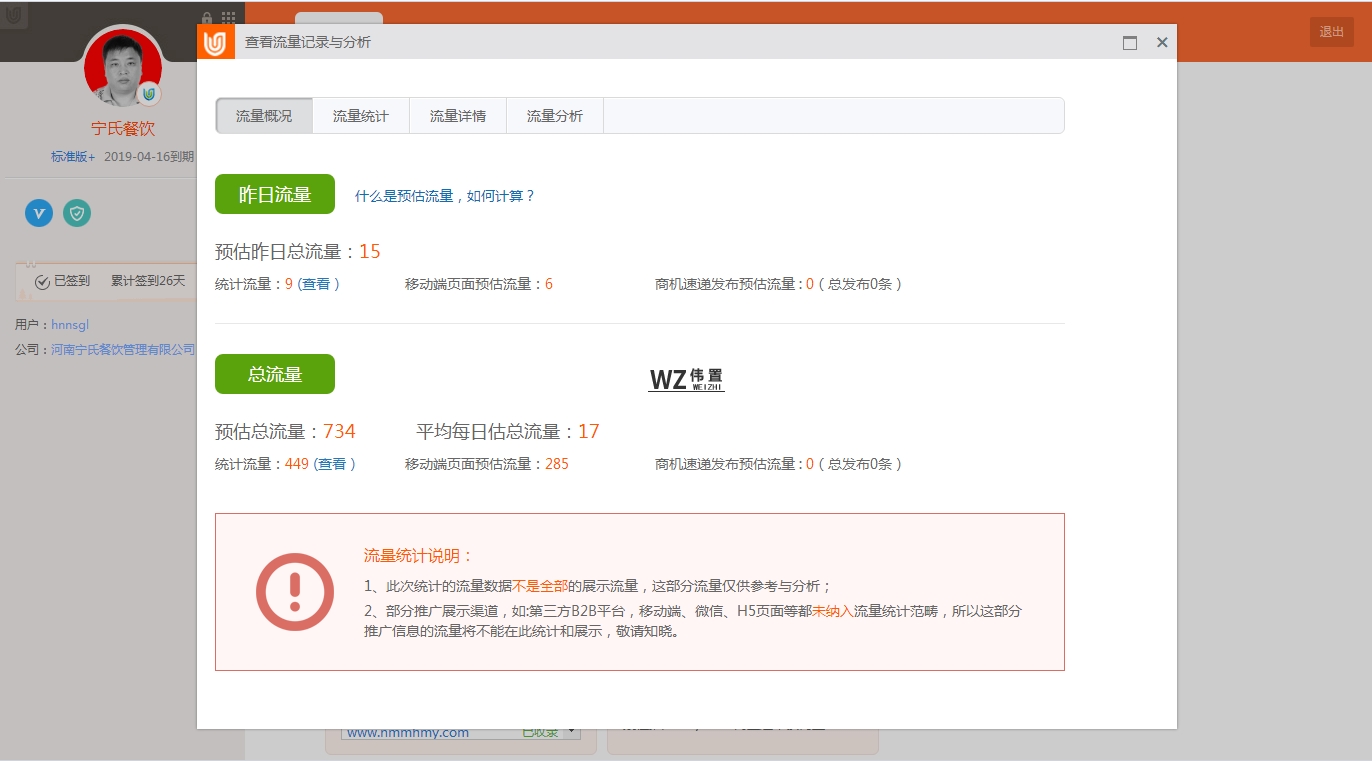
Task: Click the orange U logo in dialog title bar
Action: pyautogui.click(x=216, y=42)
